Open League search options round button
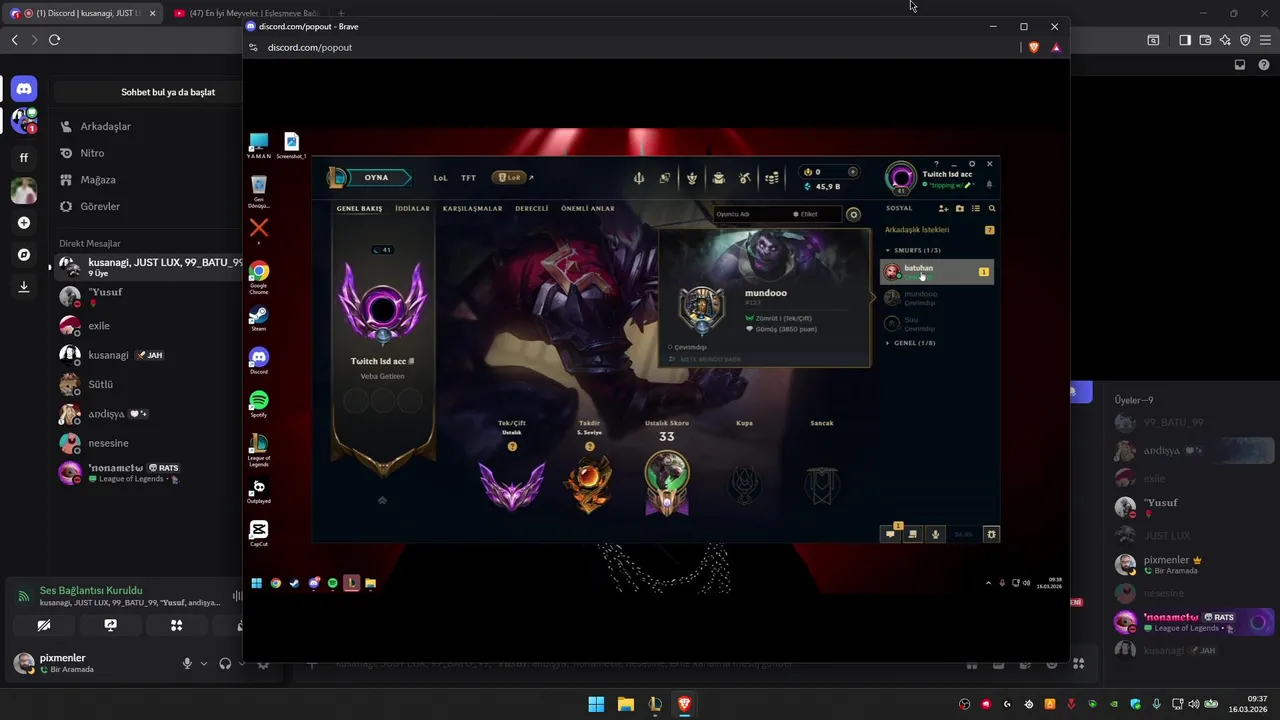Viewport: 1280px width, 720px height. click(x=853, y=214)
